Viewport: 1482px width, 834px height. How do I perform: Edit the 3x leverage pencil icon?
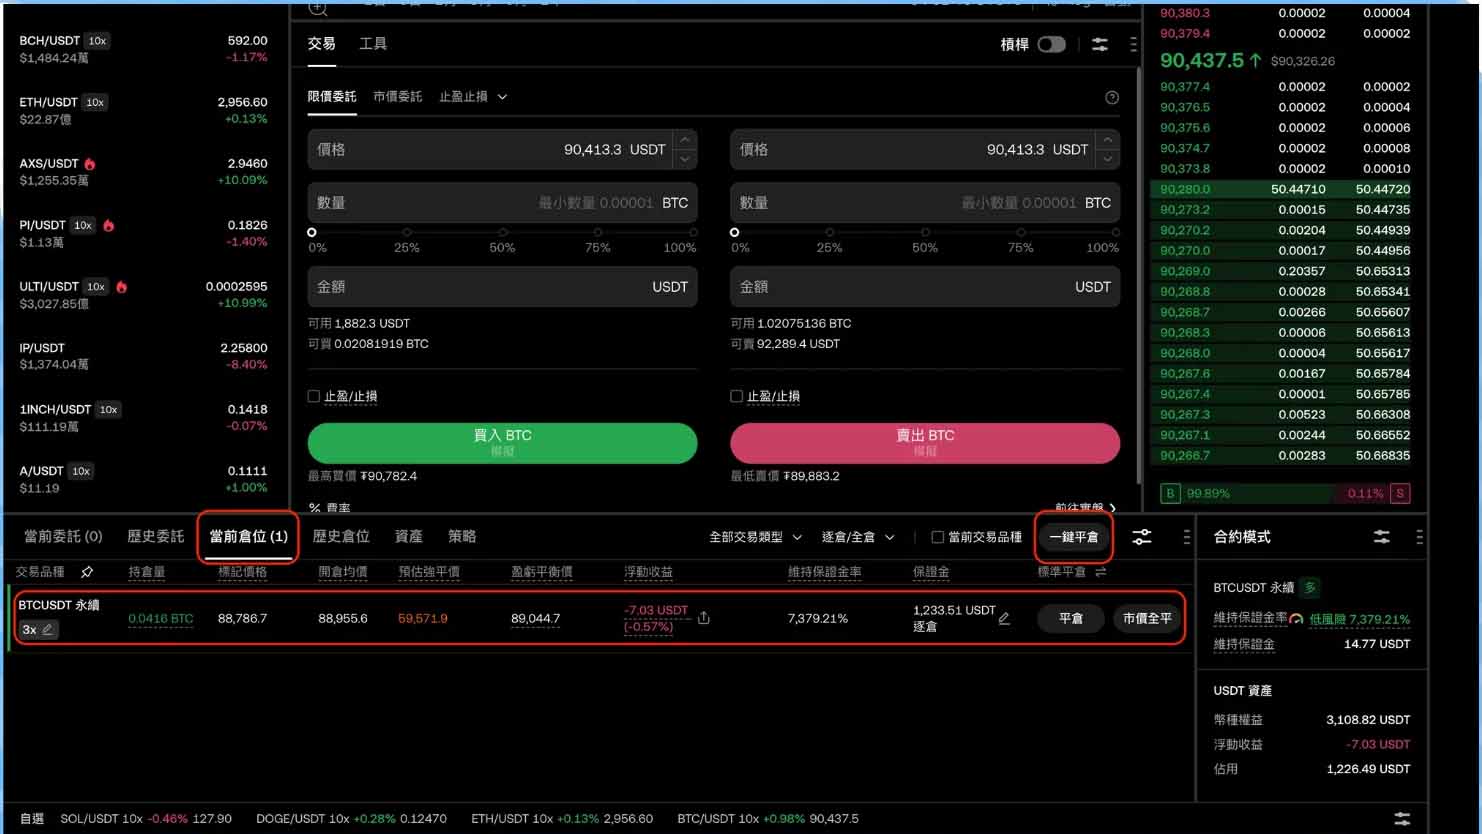[47, 629]
